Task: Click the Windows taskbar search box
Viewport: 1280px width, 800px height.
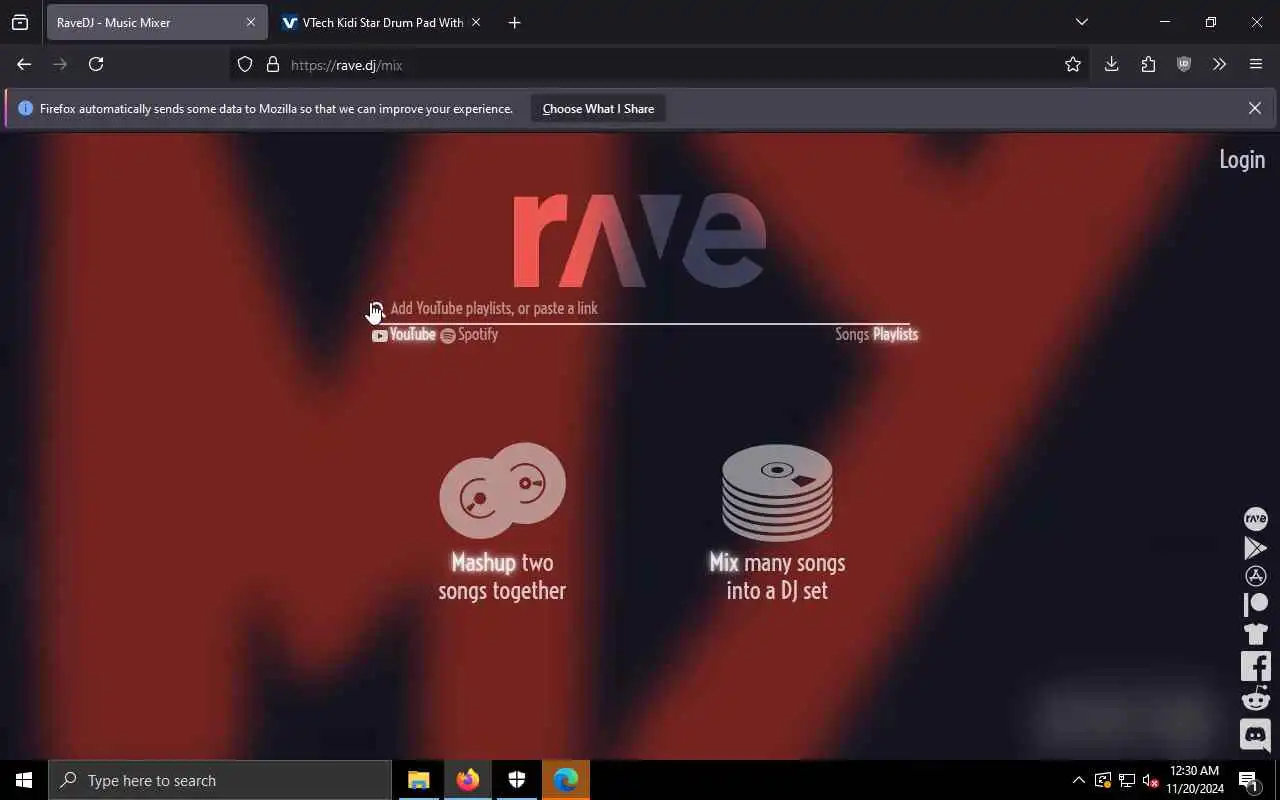Action: coord(220,780)
